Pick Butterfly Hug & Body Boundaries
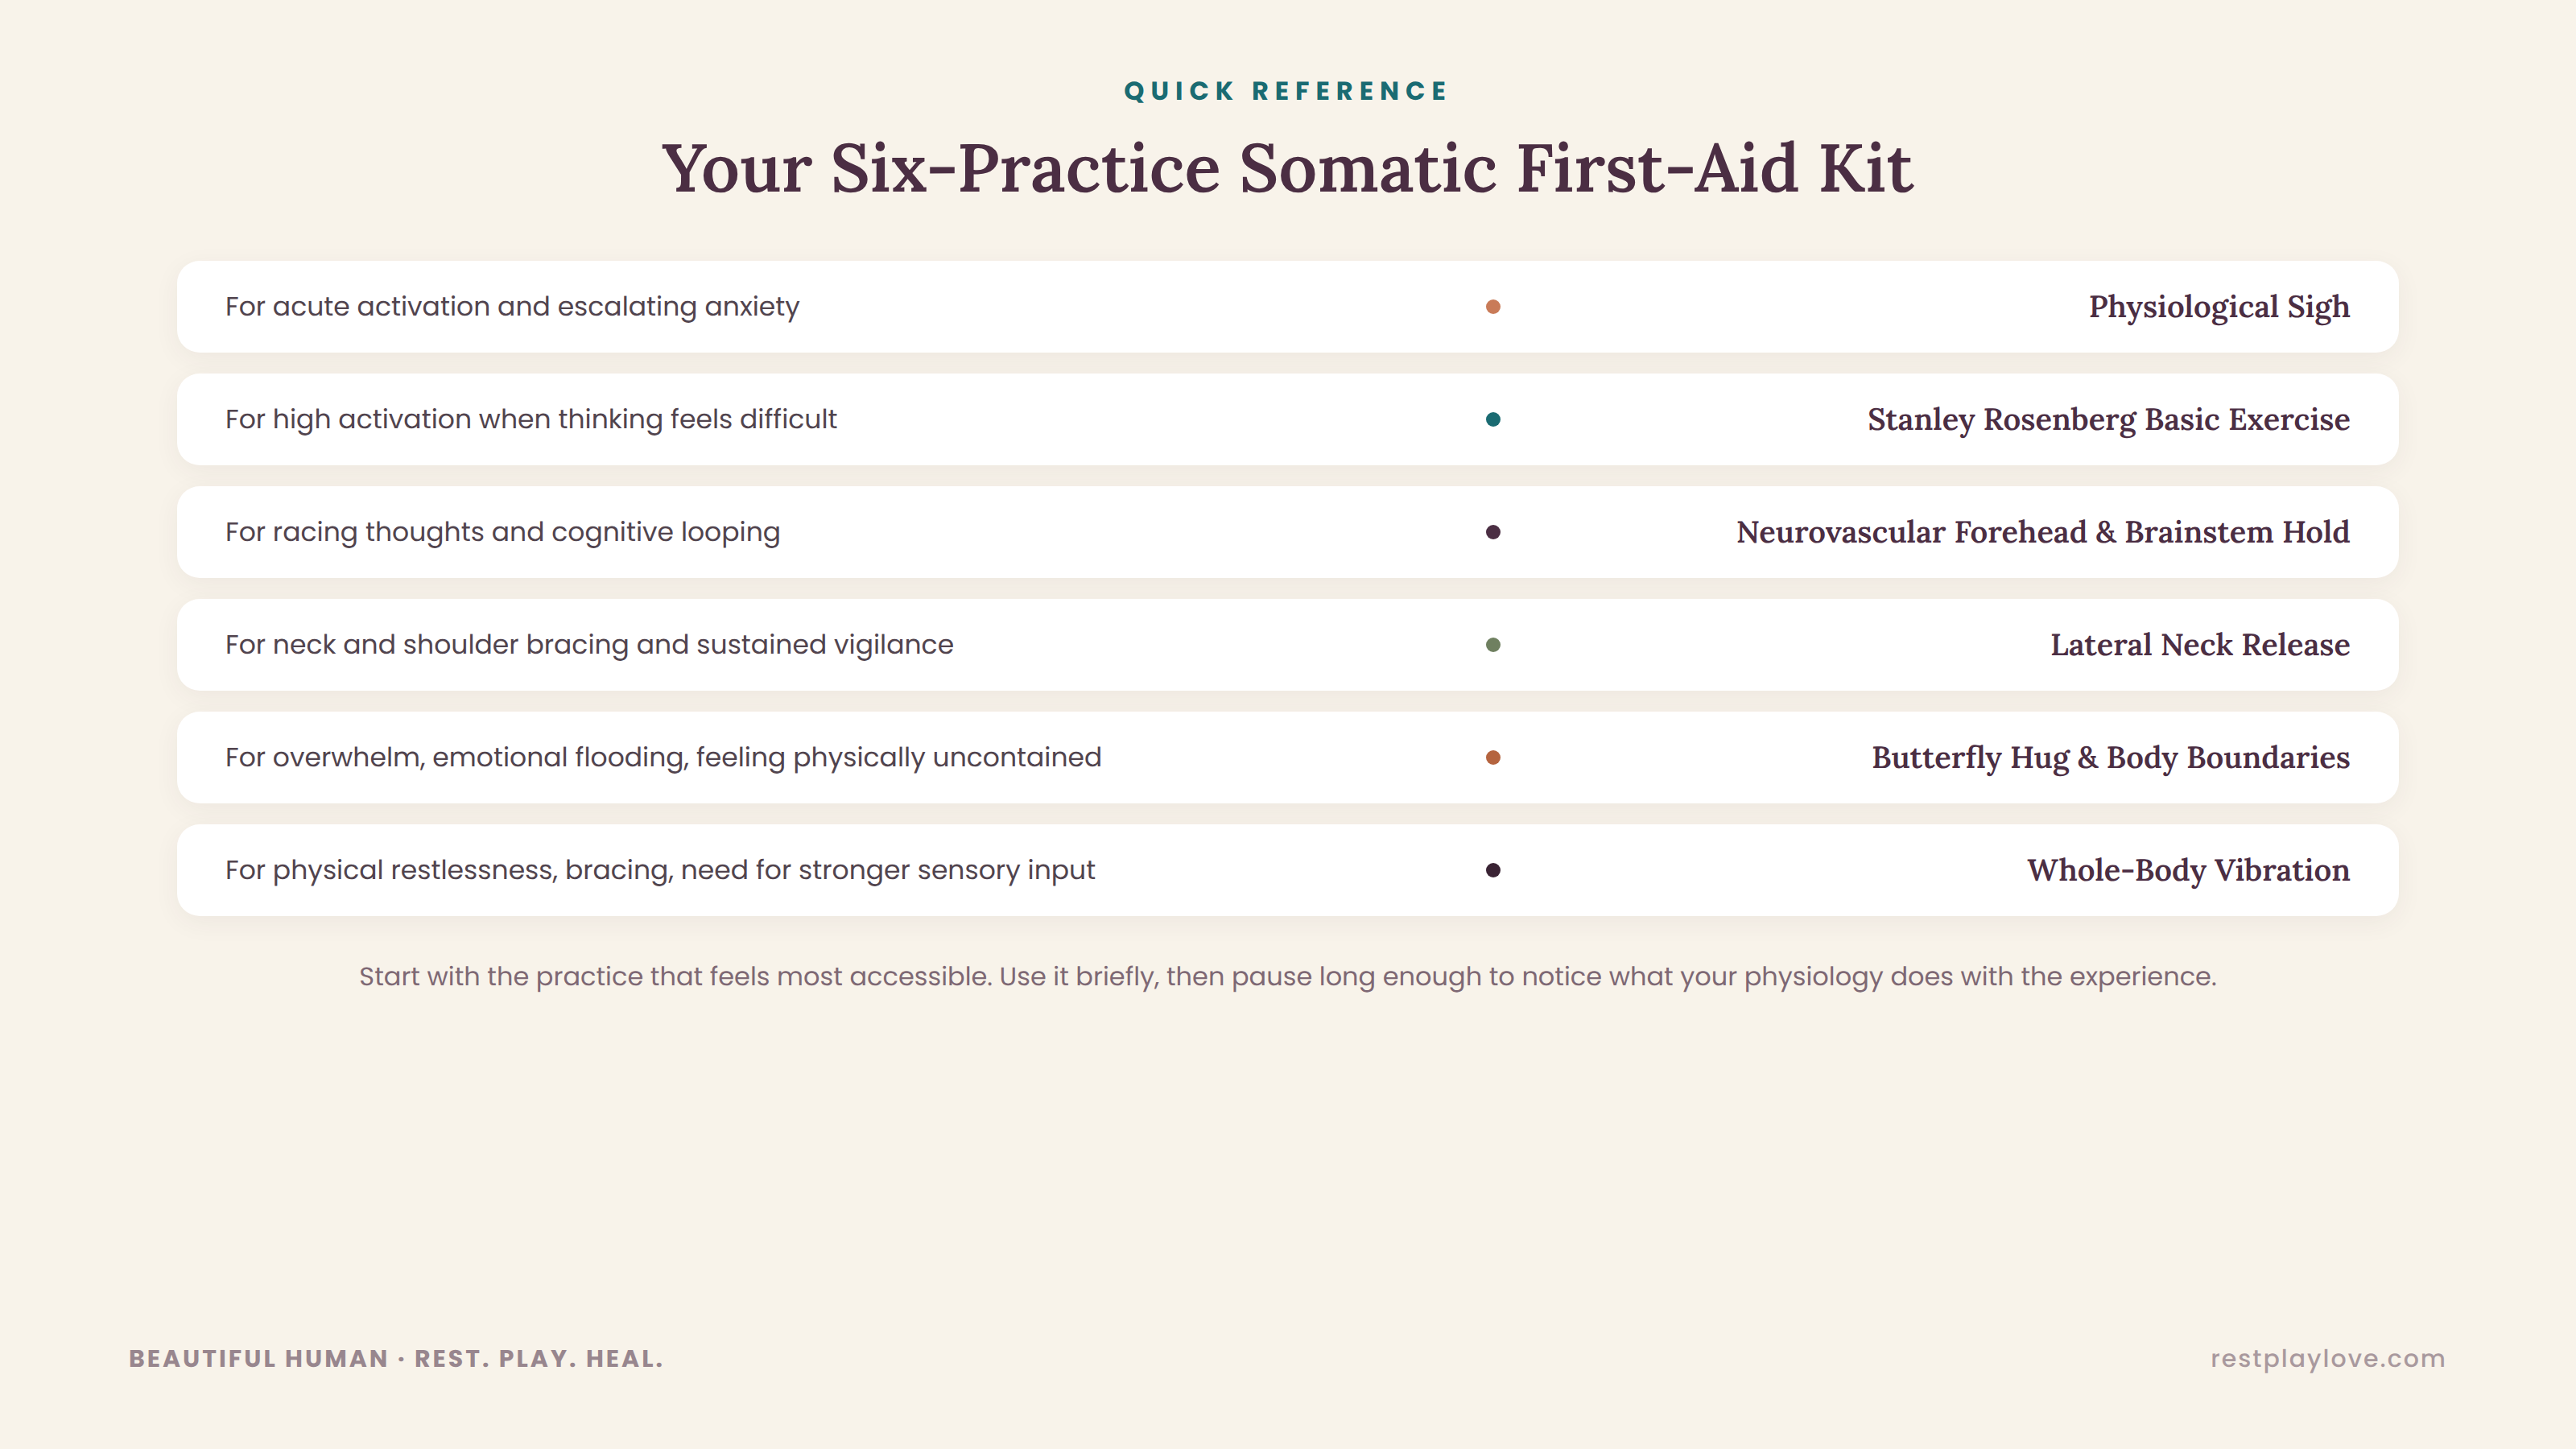 pyautogui.click(x=2110, y=758)
